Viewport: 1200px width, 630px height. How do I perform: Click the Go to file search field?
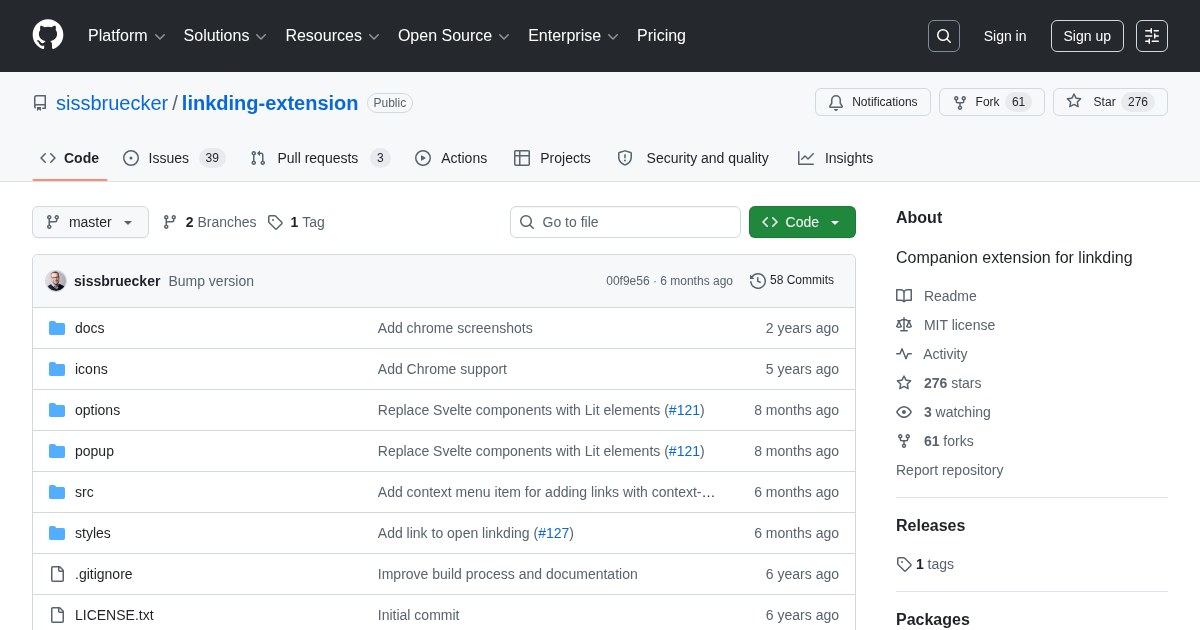(625, 222)
